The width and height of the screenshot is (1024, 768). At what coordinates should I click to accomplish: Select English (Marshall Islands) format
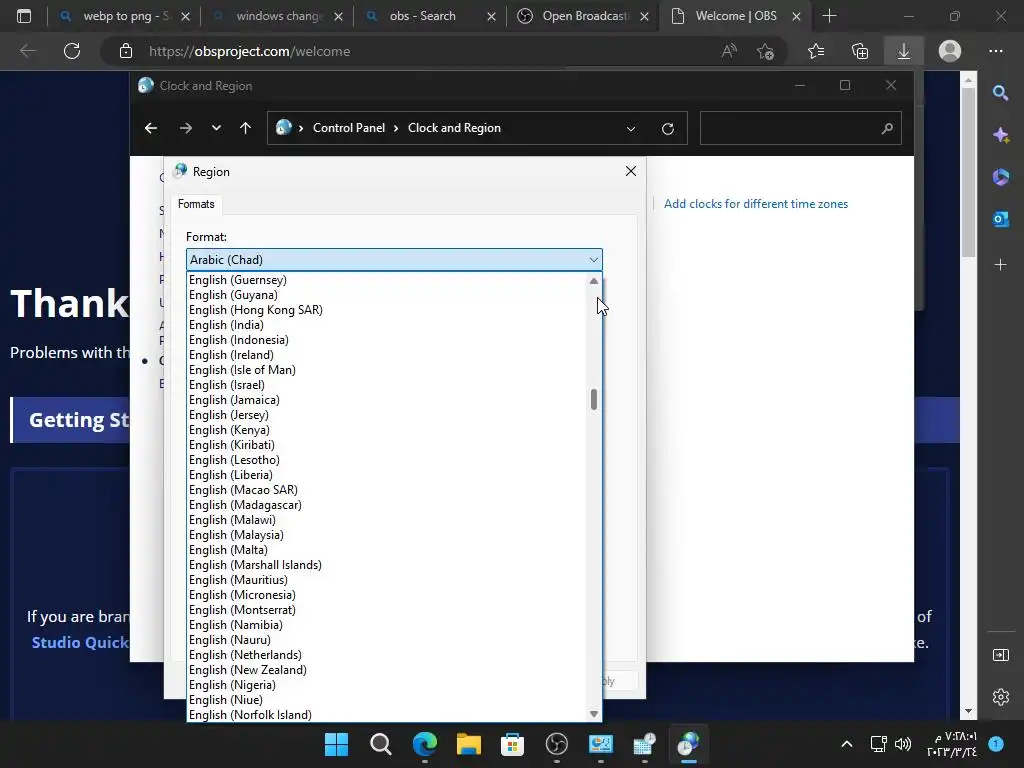(255, 565)
